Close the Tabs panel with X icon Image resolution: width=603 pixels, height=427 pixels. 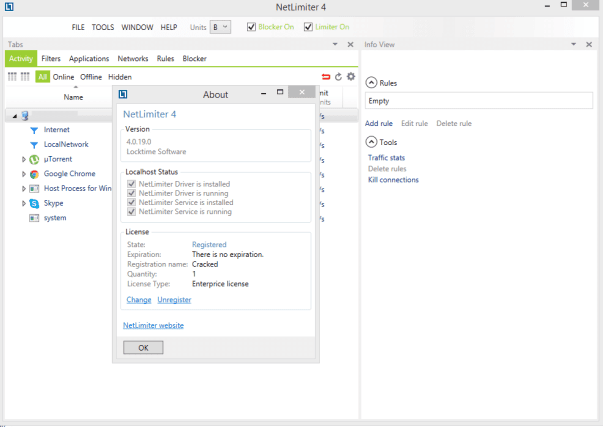350,45
